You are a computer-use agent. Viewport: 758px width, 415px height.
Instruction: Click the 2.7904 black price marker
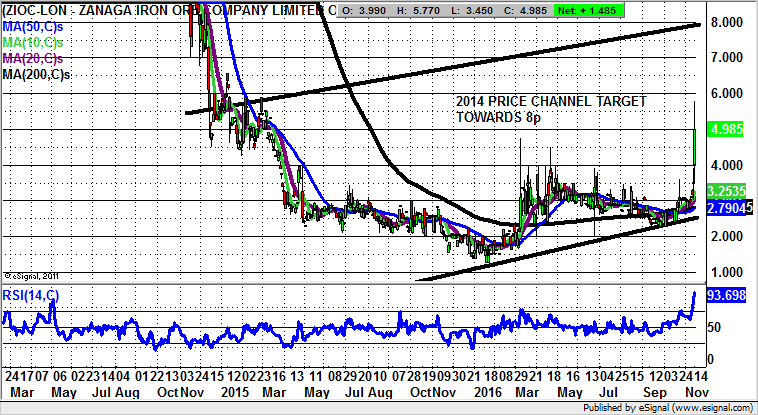(x=728, y=207)
